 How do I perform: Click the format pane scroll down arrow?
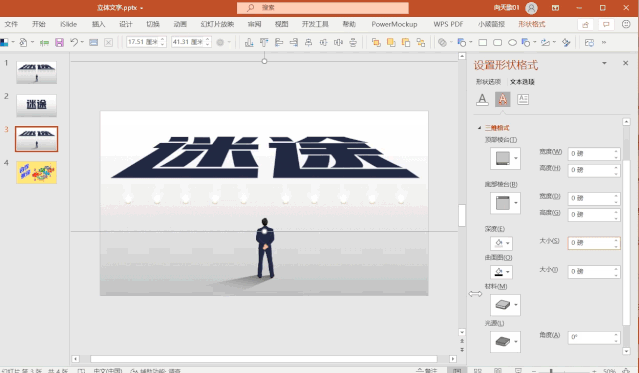pyautogui.click(x=626, y=351)
